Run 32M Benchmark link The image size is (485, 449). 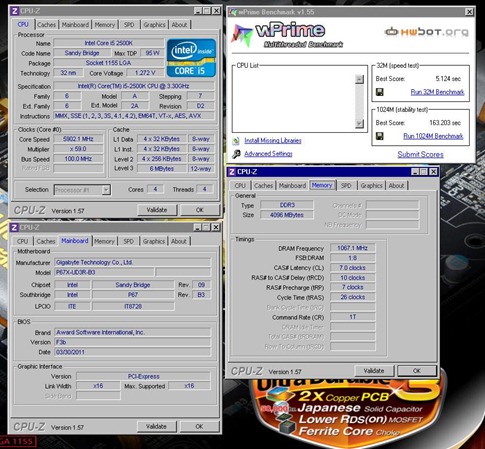(x=437, y=92)
